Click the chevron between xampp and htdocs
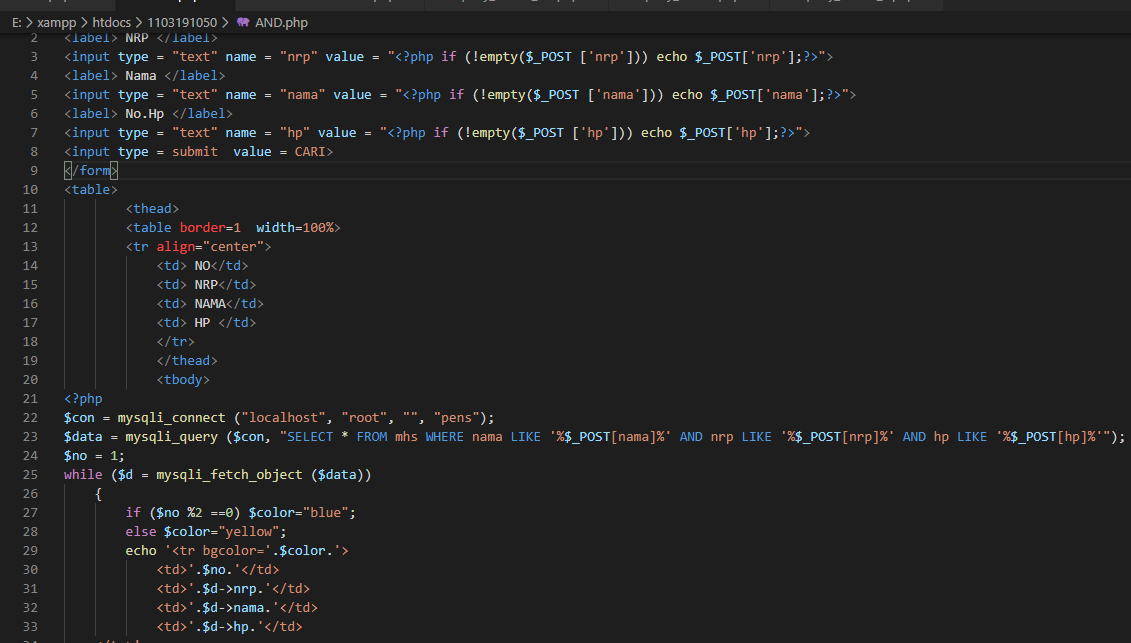Screen dimensions: 1131x643 [x=85, y=21]
